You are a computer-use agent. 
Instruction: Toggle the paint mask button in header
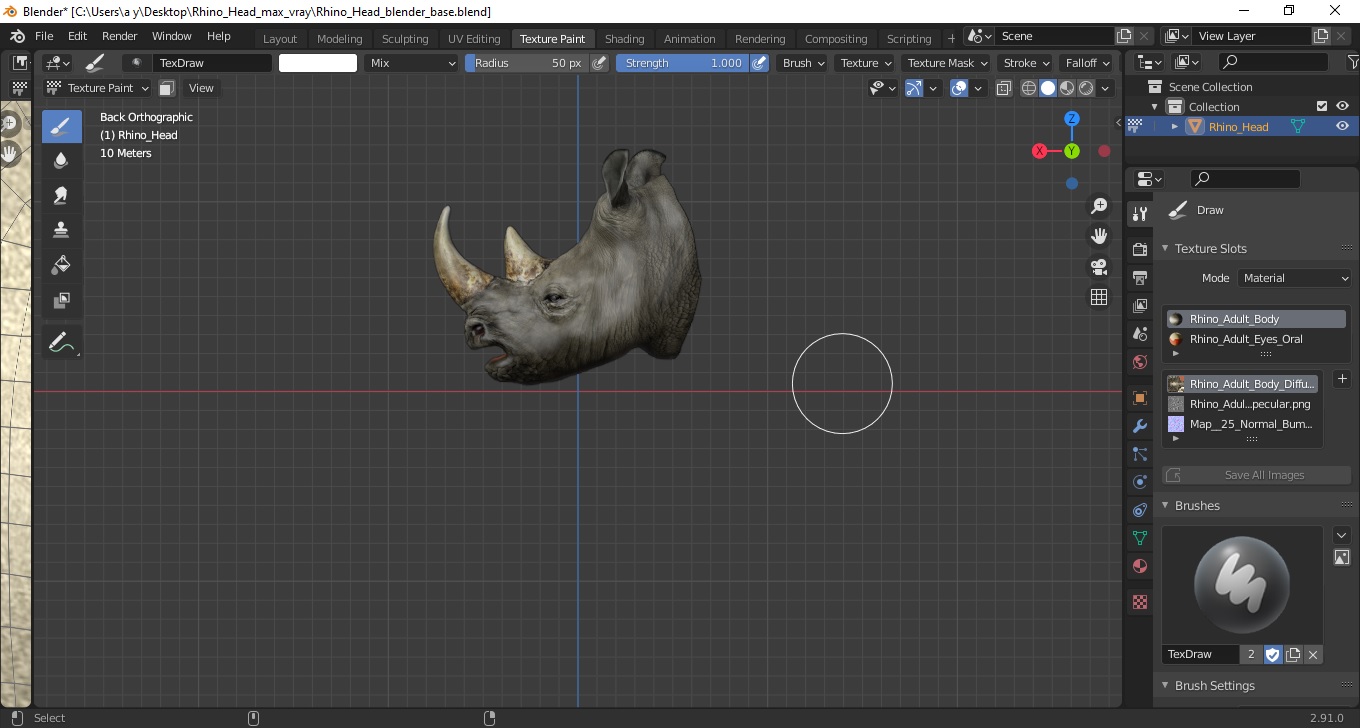(x=167, y=88)
